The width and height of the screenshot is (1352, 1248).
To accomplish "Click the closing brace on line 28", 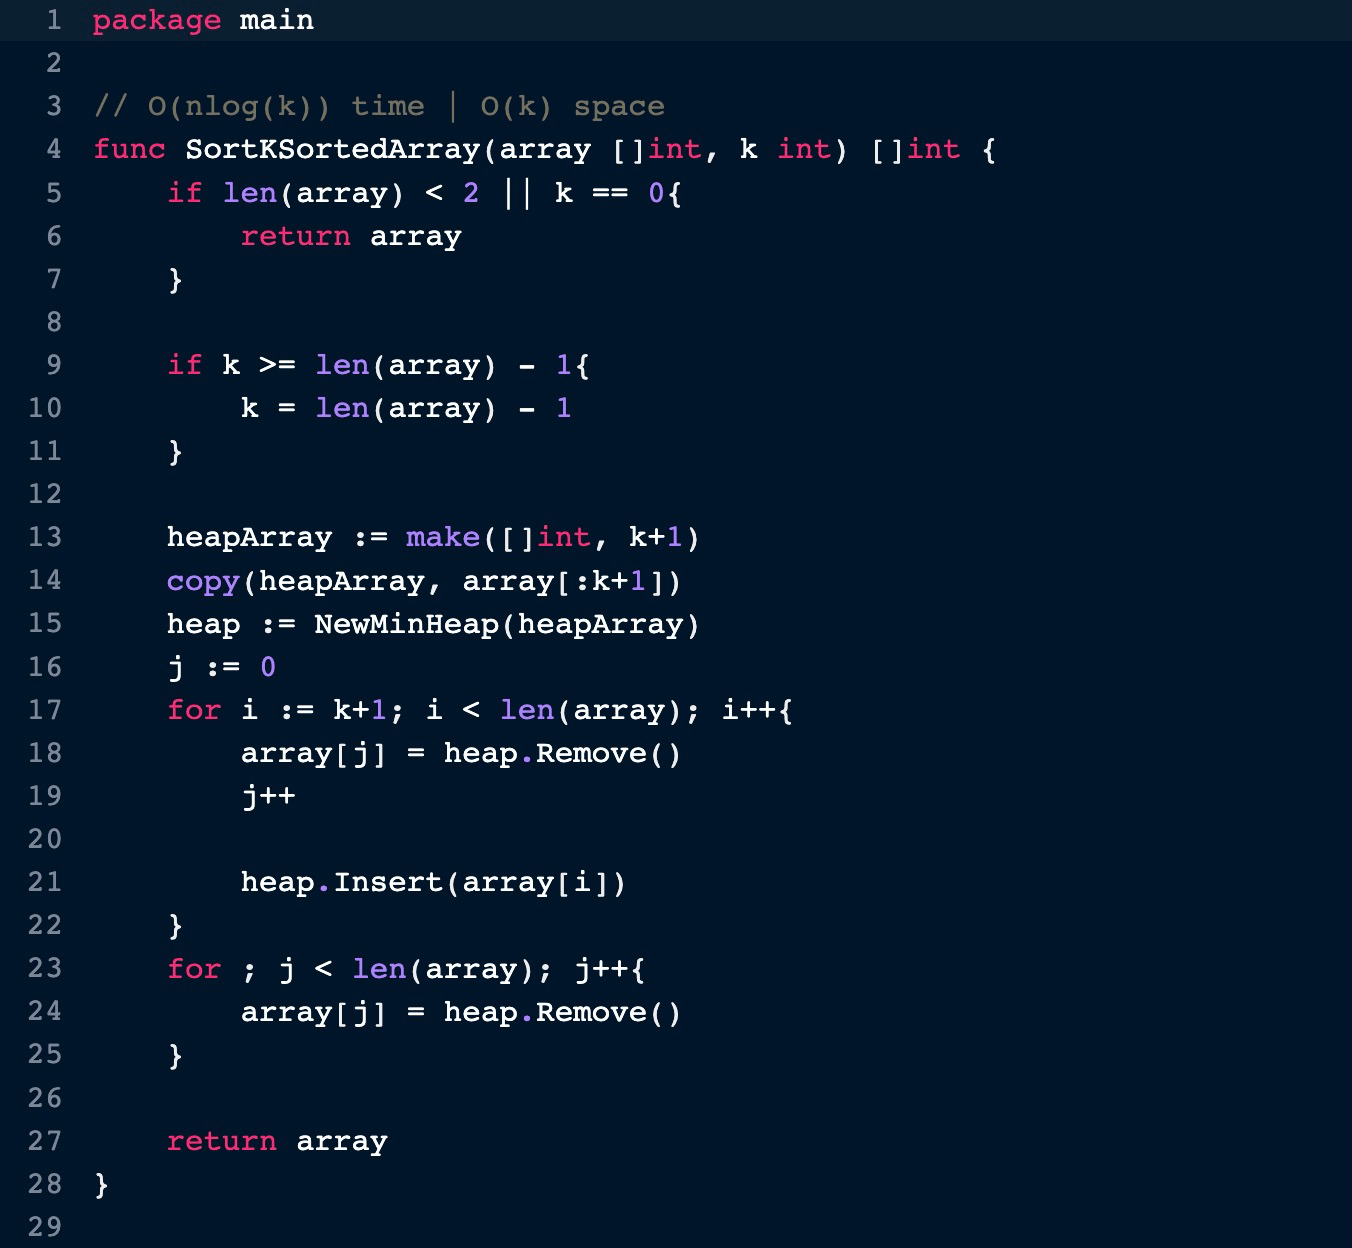I will [x=101, y=1184].
